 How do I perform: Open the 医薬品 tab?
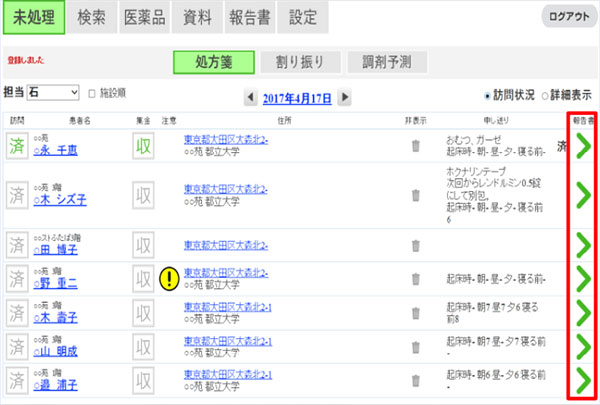tap(145, 19)
